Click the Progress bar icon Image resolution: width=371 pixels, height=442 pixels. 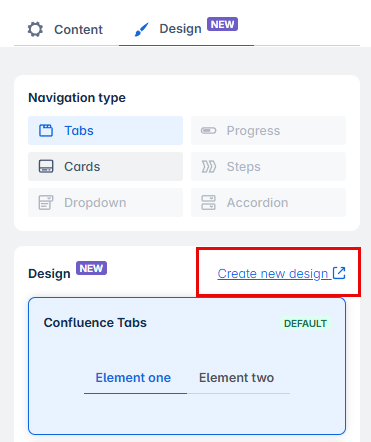[209, 130]
